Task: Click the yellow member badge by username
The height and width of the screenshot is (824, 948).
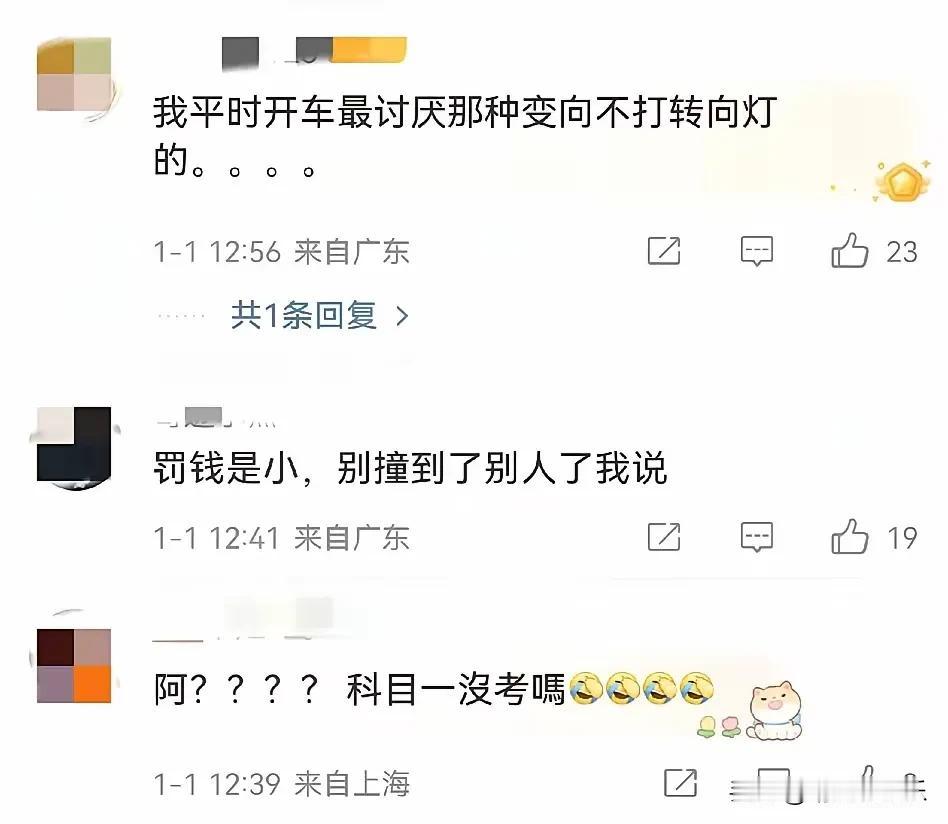Action: pos(369,51)
